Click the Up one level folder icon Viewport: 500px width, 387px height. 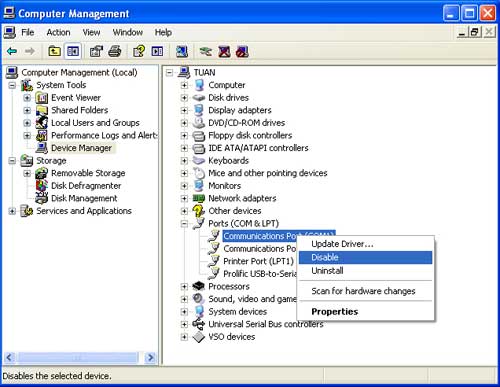pos(54,51)
